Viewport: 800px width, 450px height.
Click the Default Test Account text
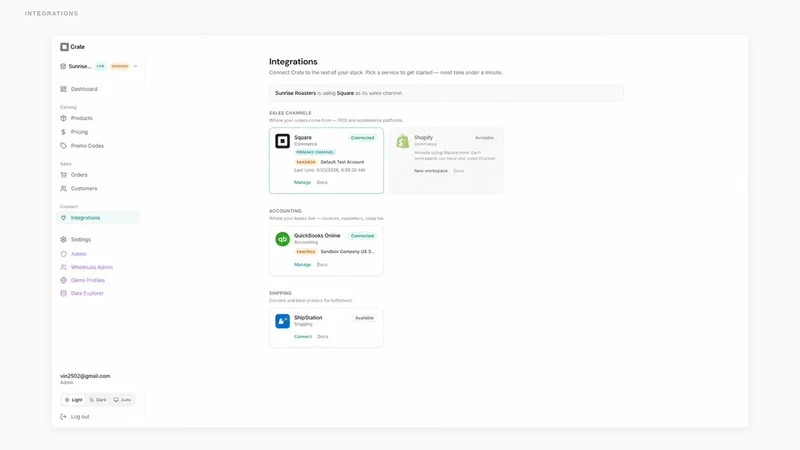(342, 162)
